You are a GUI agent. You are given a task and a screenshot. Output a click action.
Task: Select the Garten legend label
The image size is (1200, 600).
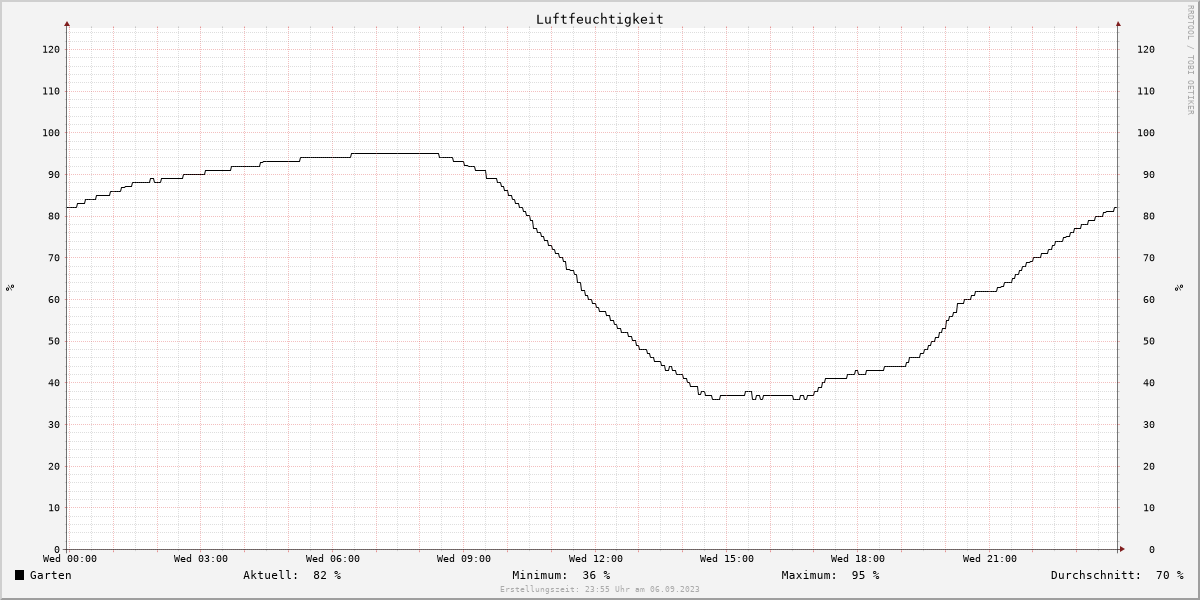point(50,575)
